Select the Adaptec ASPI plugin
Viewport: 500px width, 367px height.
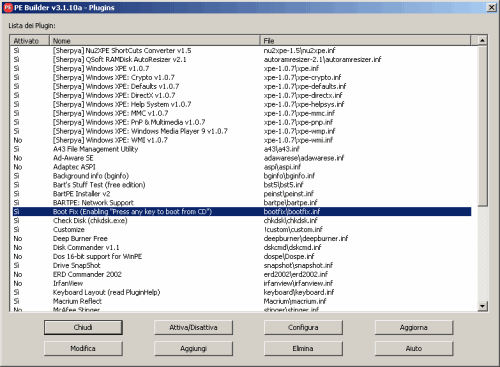pos(242,167)
